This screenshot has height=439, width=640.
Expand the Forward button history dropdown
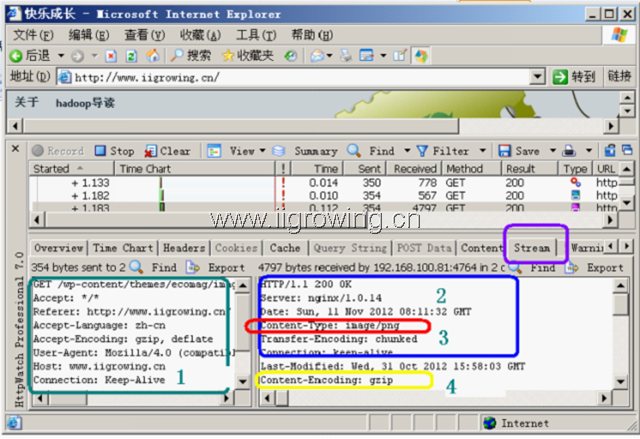[94, 56]
